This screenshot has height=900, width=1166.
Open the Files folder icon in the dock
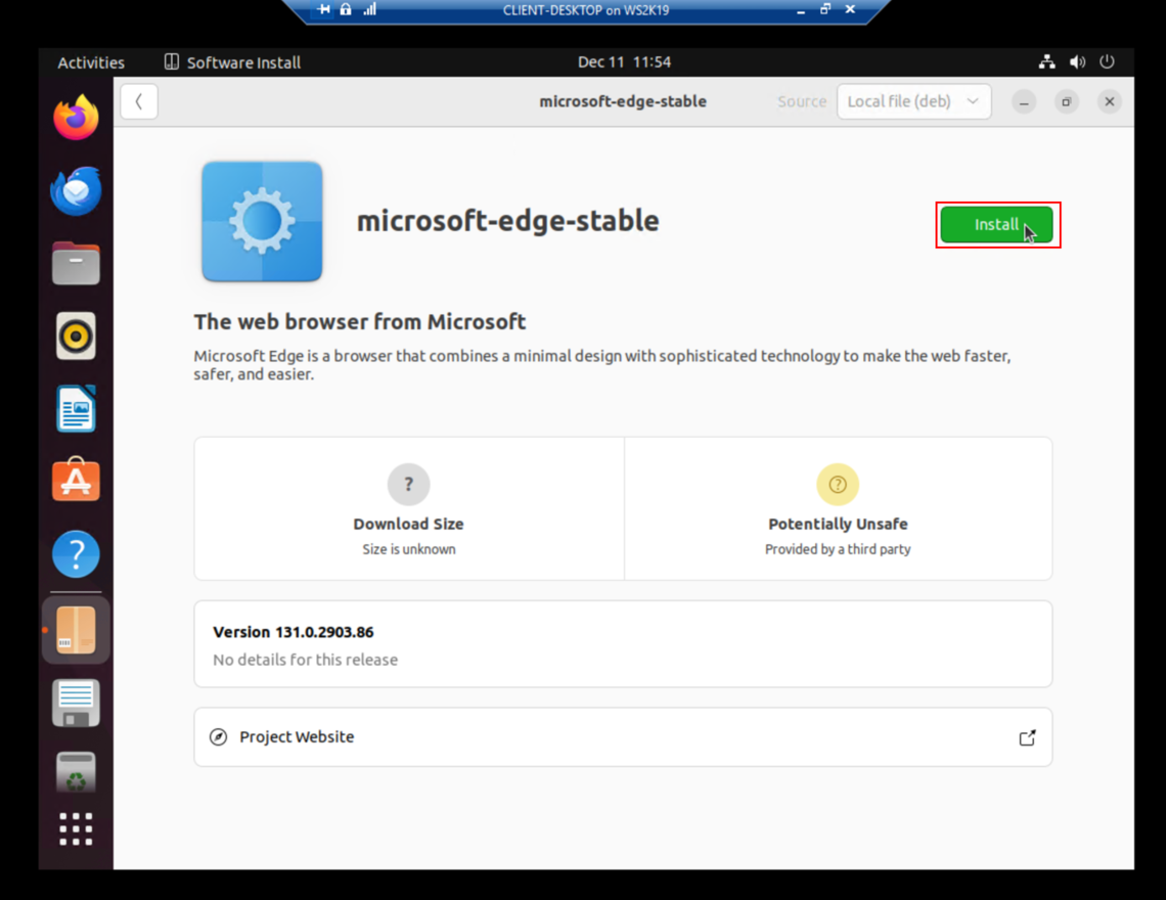point(75,263)
